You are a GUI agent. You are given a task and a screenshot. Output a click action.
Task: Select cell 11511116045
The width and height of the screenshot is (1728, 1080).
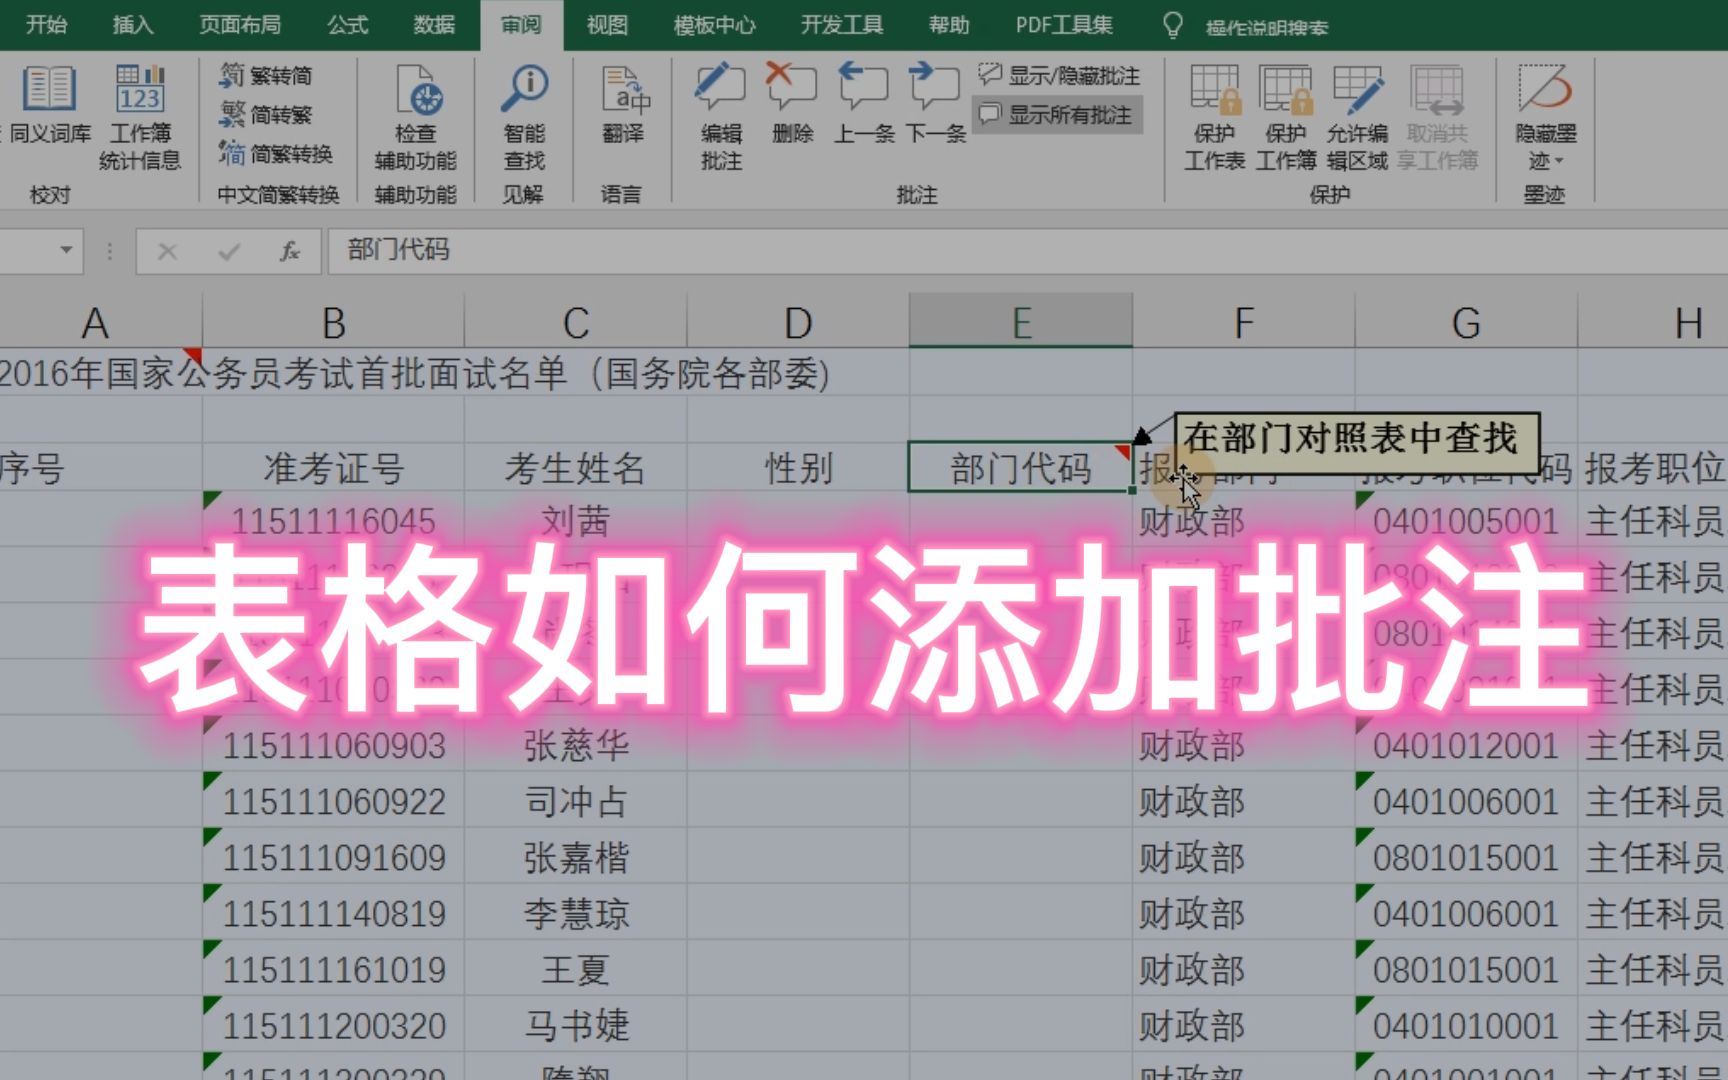pyautogui.click(x=334, y=520)
